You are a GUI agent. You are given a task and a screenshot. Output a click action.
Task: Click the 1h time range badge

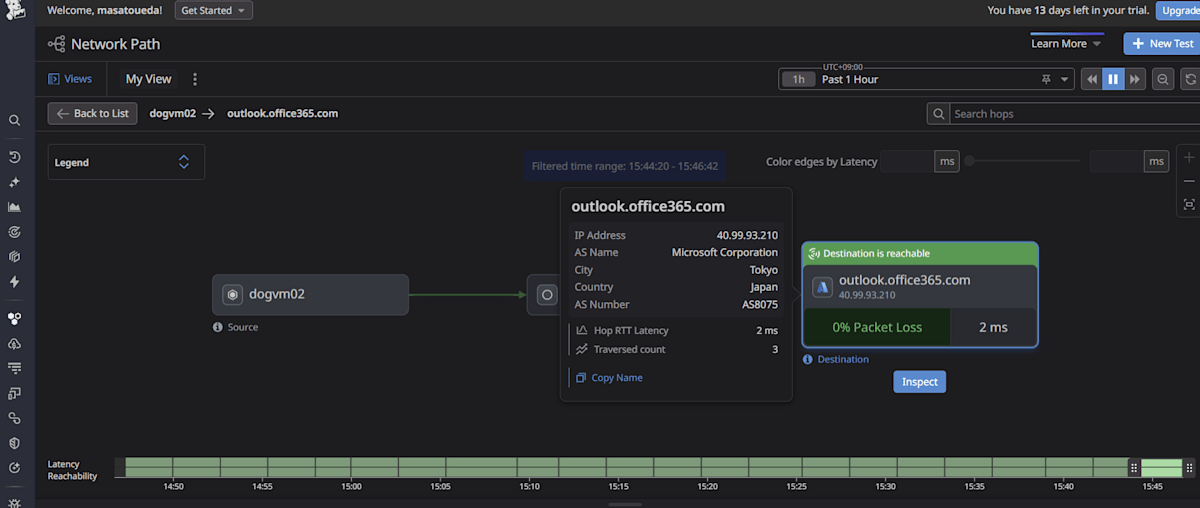[x=798, y=79]
